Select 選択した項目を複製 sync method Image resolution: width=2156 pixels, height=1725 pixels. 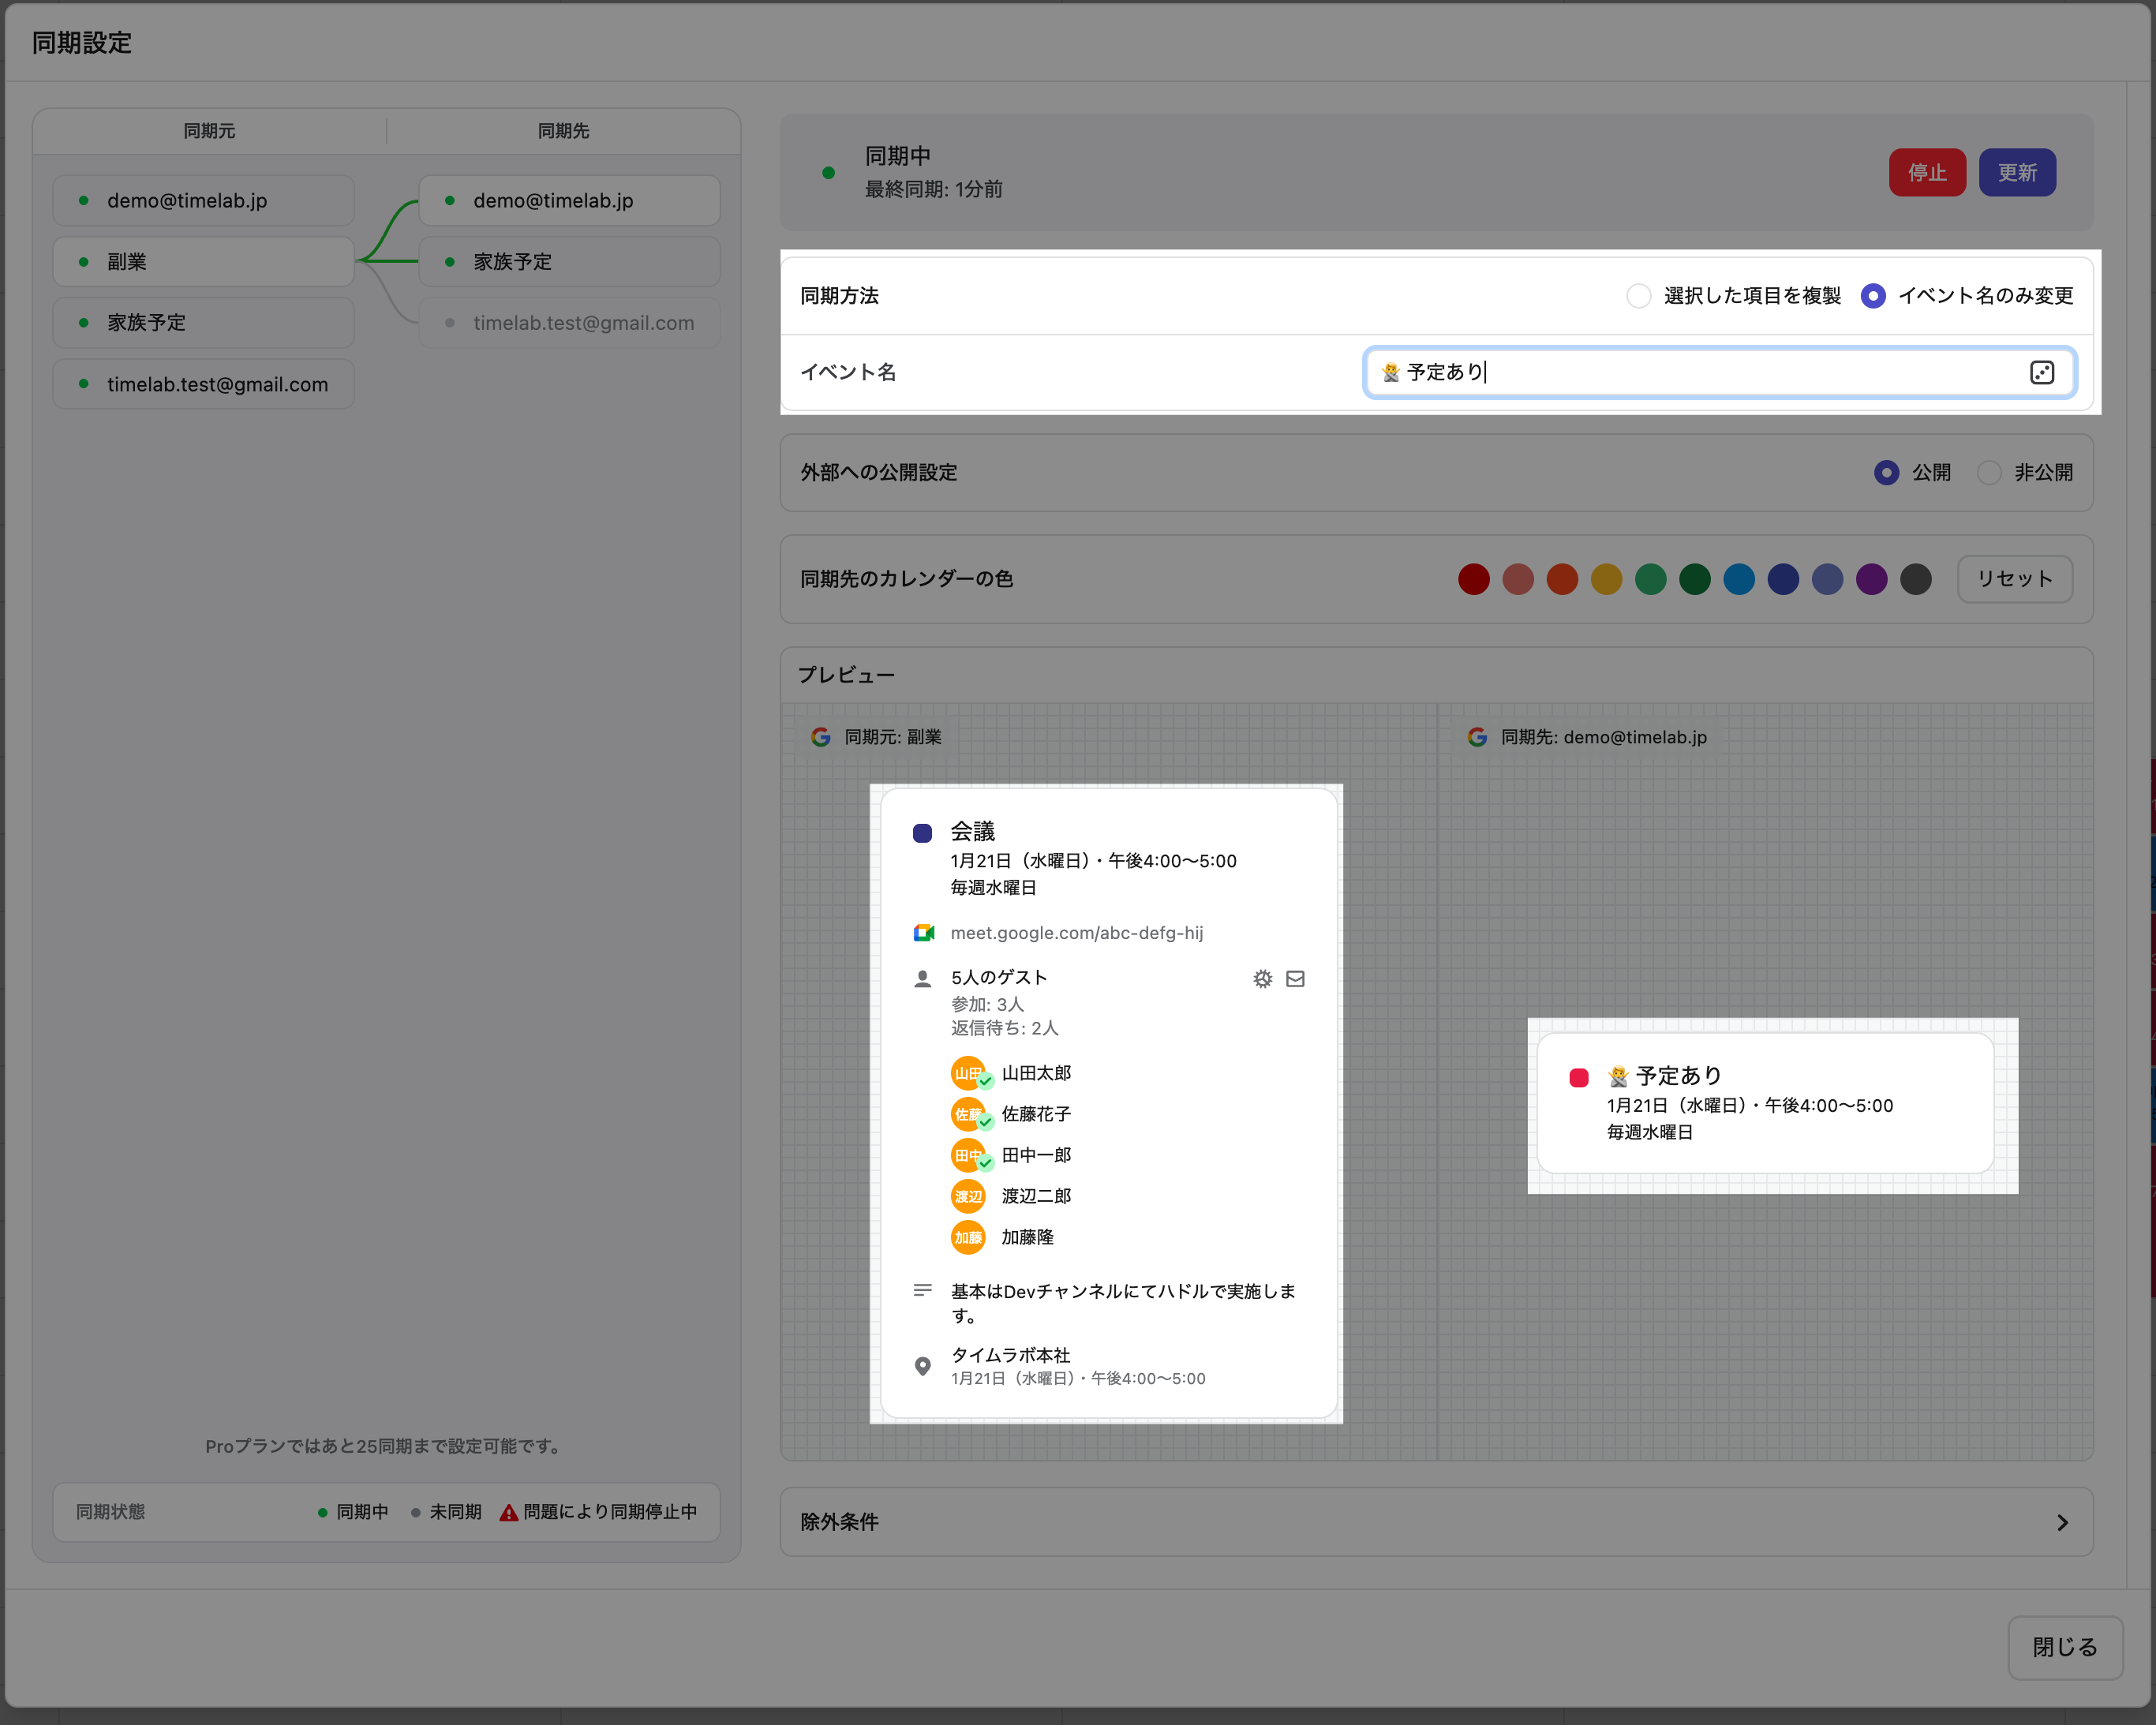[x=1638, y=296]
